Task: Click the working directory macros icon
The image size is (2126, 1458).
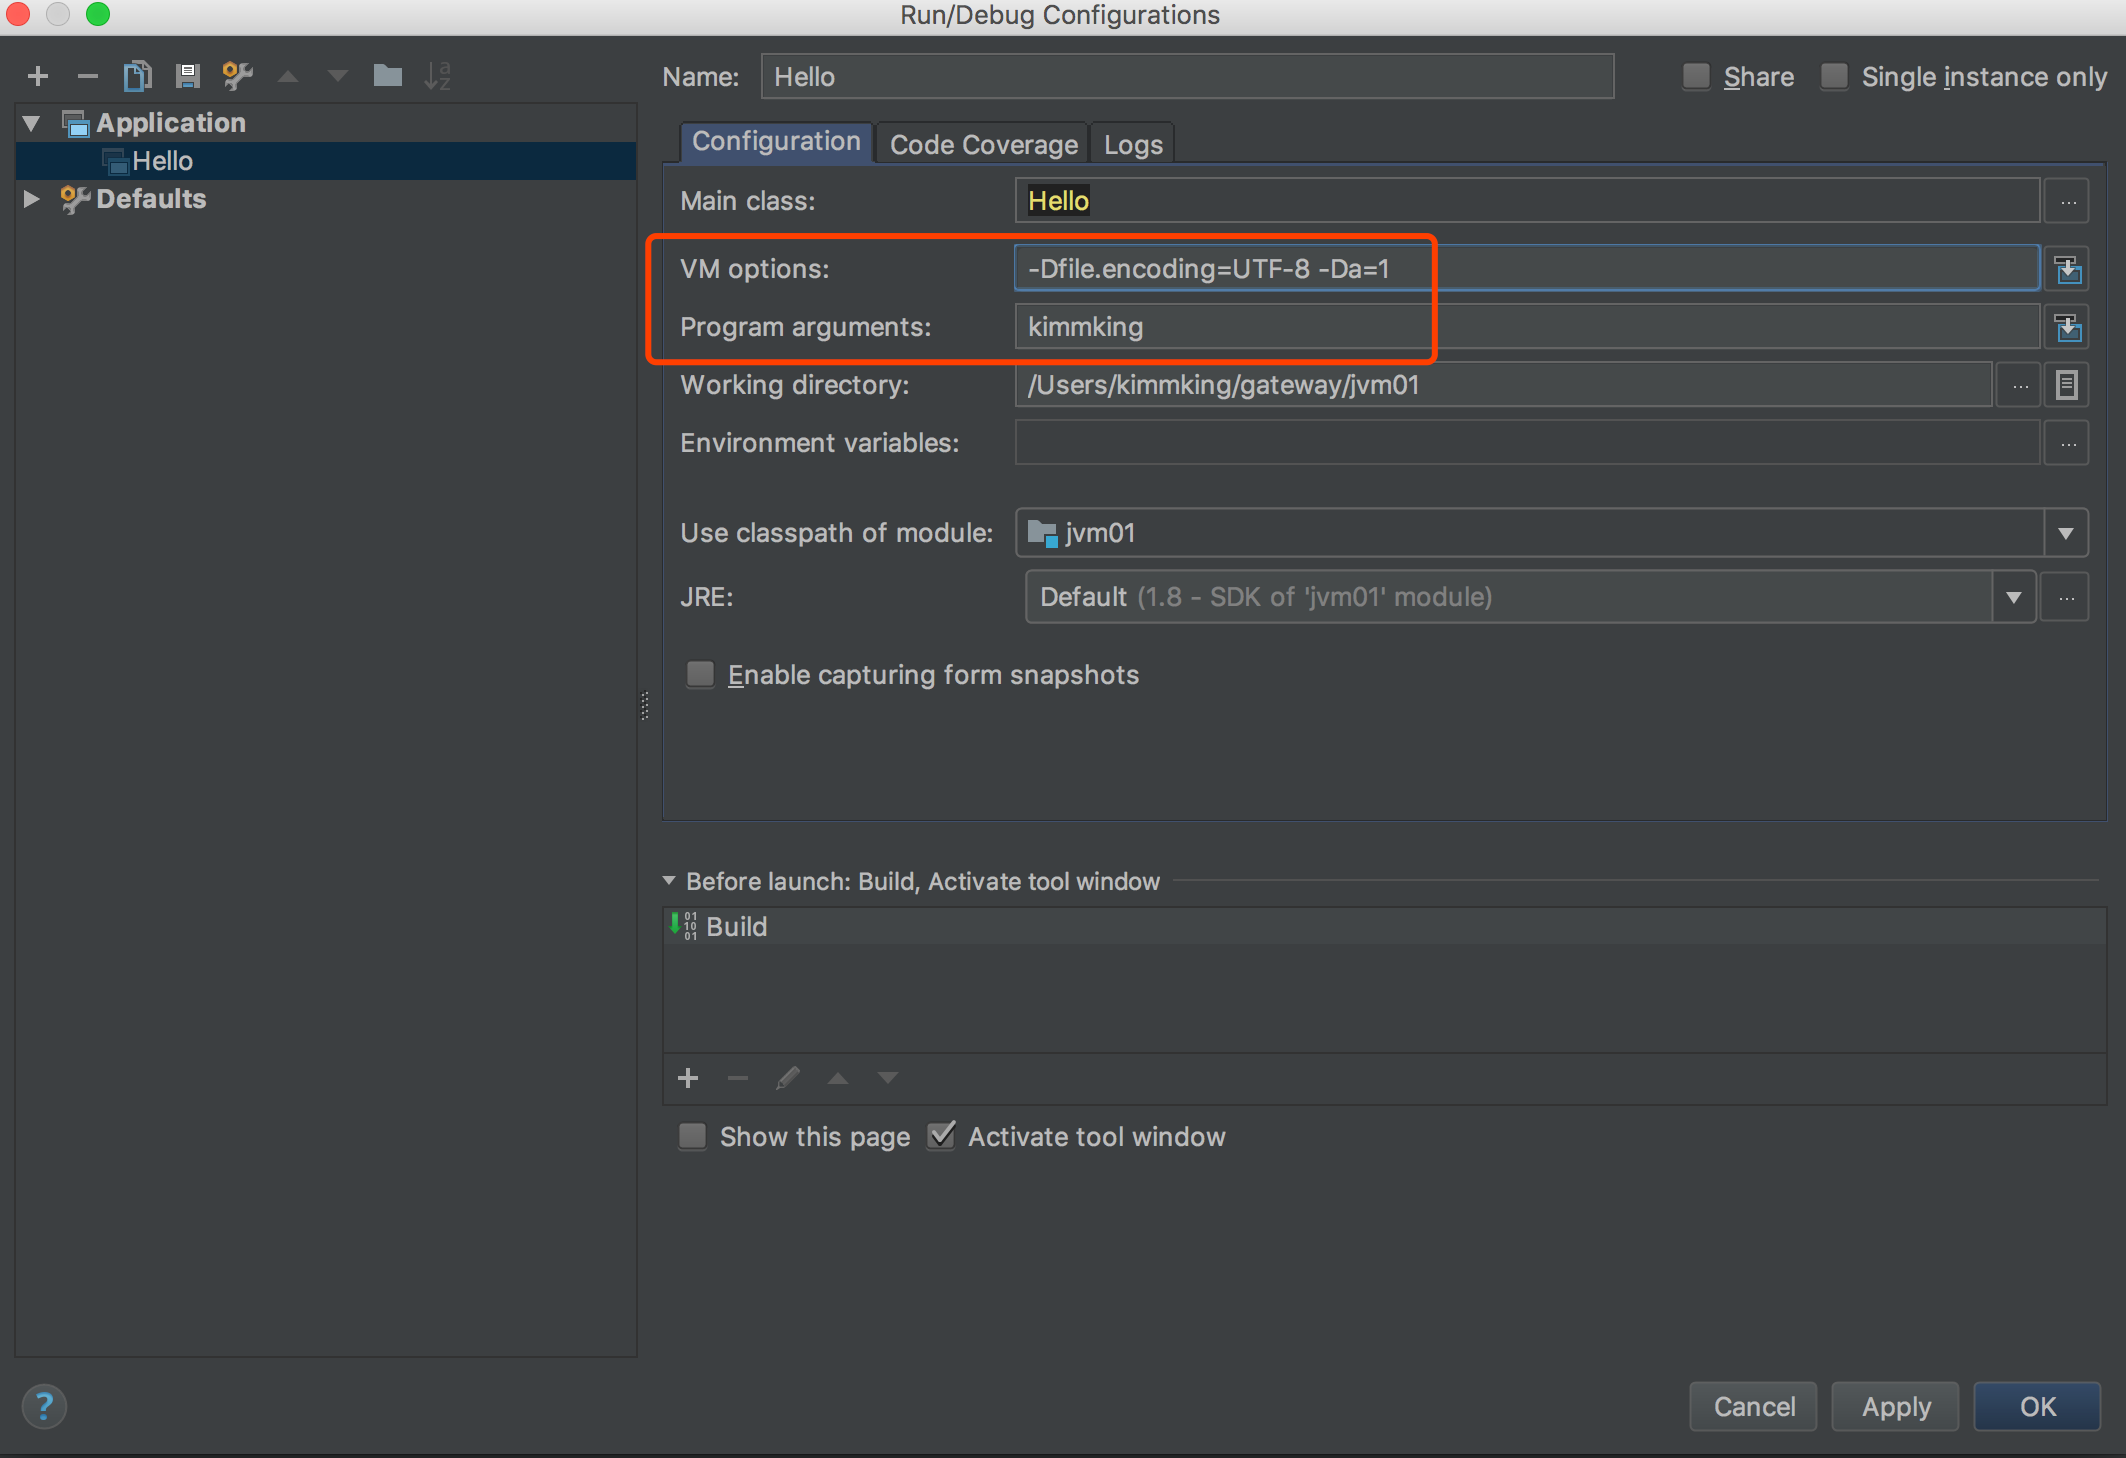Action: (2067, 385)
